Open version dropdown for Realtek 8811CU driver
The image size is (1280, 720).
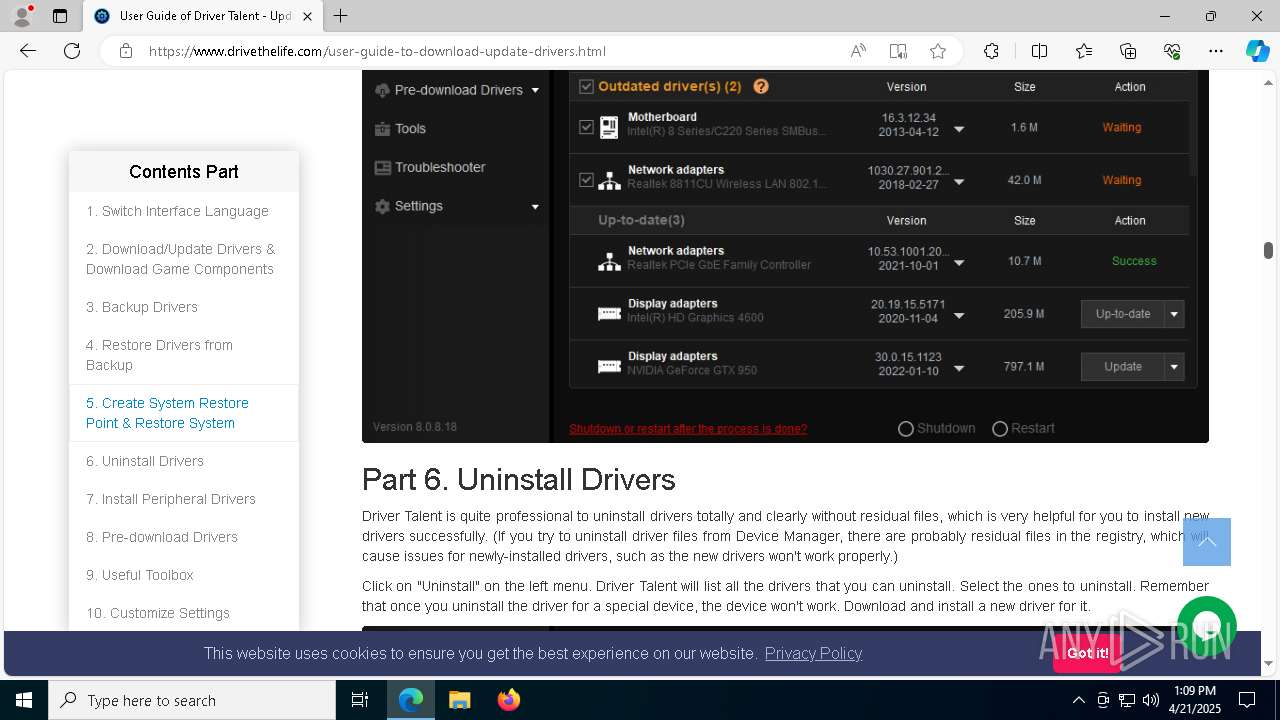[959, 182]
